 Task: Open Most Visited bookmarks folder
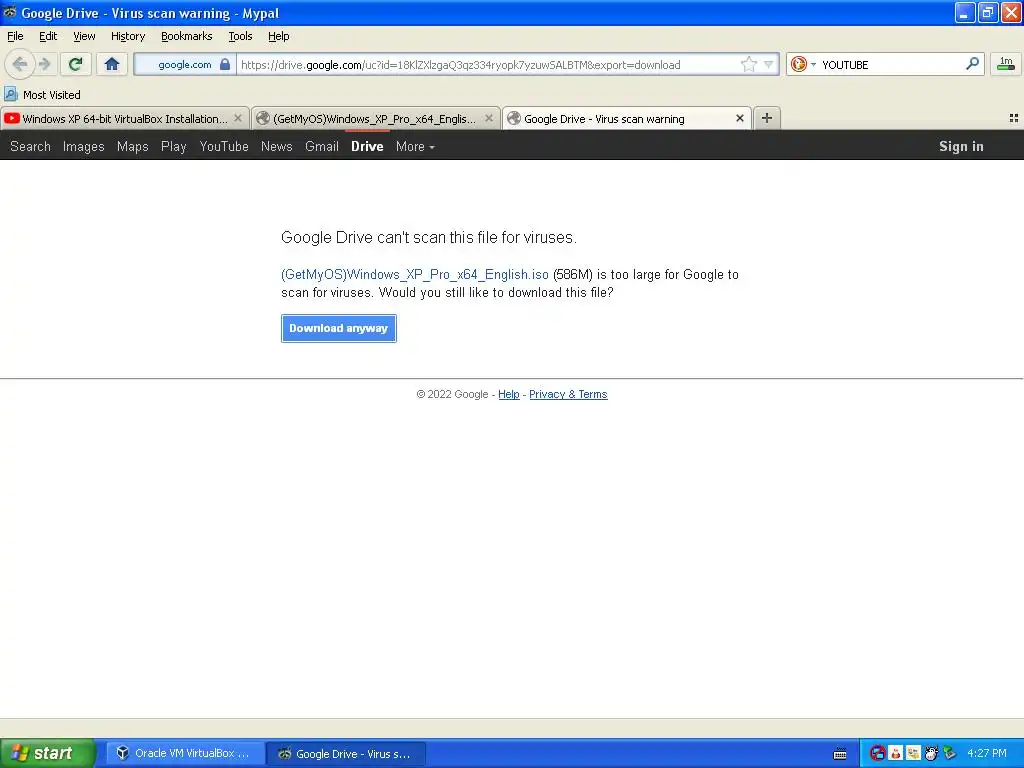[42, 95]
